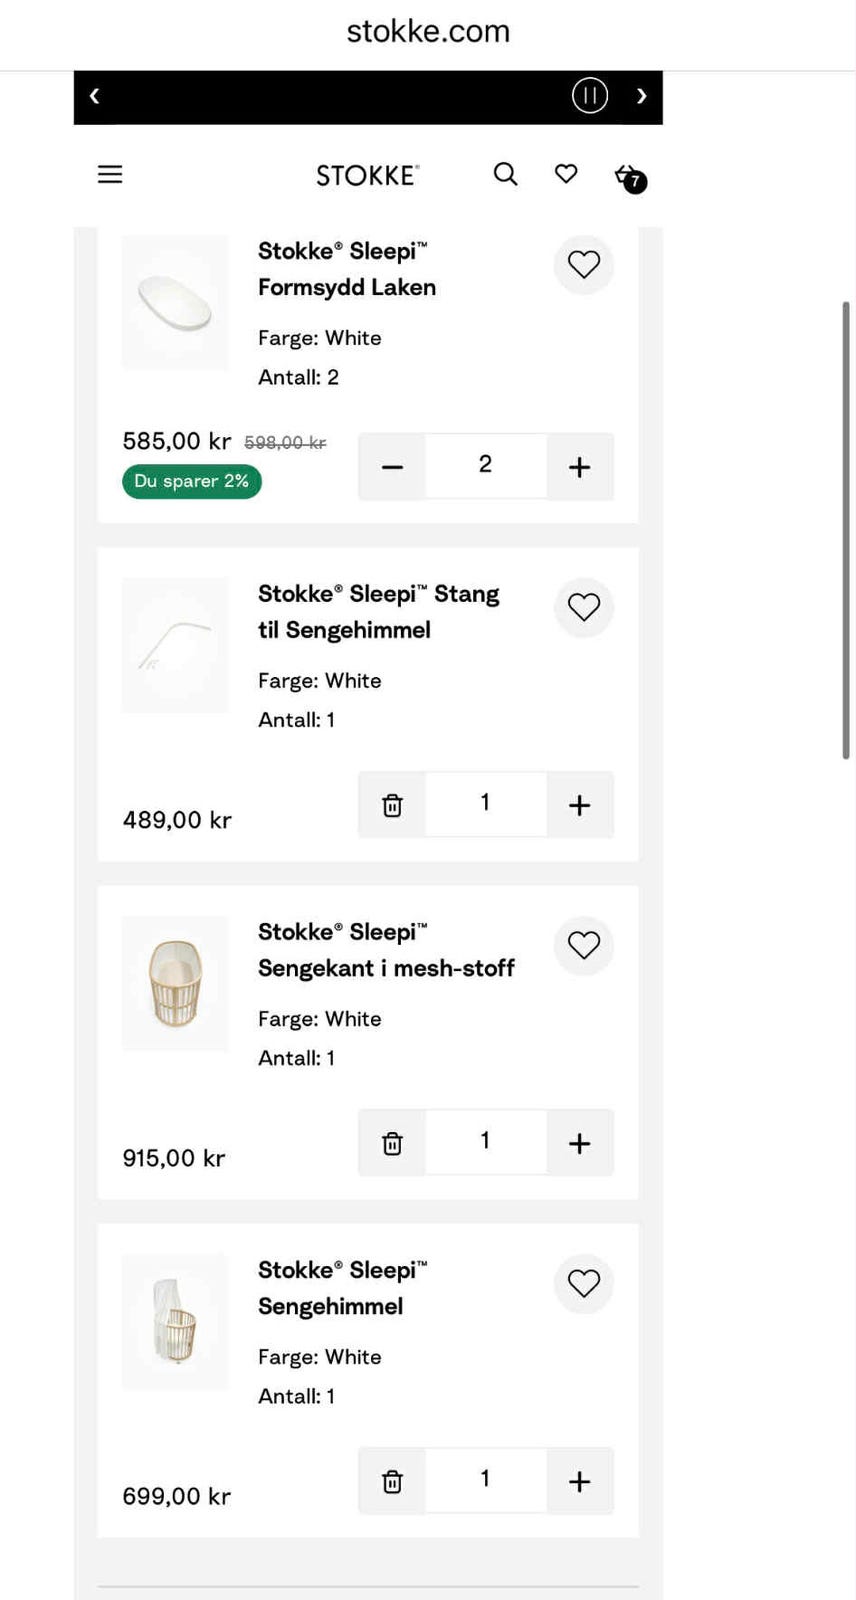Screen dimensions: 856x1600
Task: Delete Sengekant i mesh-stoff from cart
Action: pyautogui.click(x=392, y=1143)
